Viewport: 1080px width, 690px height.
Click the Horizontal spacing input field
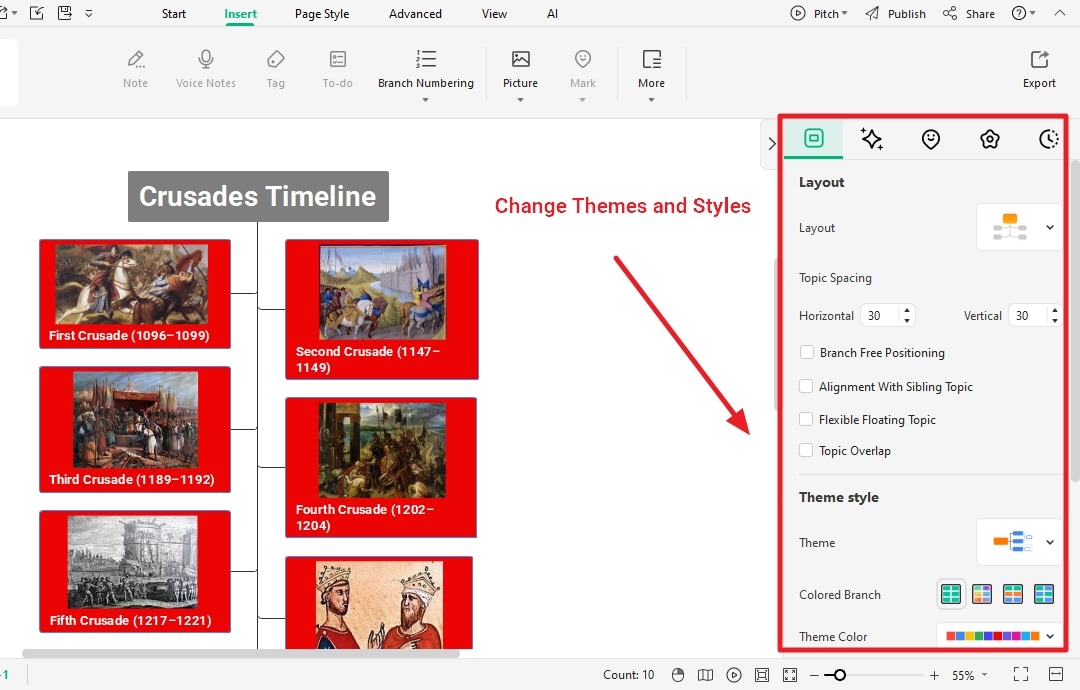[880, 315]
